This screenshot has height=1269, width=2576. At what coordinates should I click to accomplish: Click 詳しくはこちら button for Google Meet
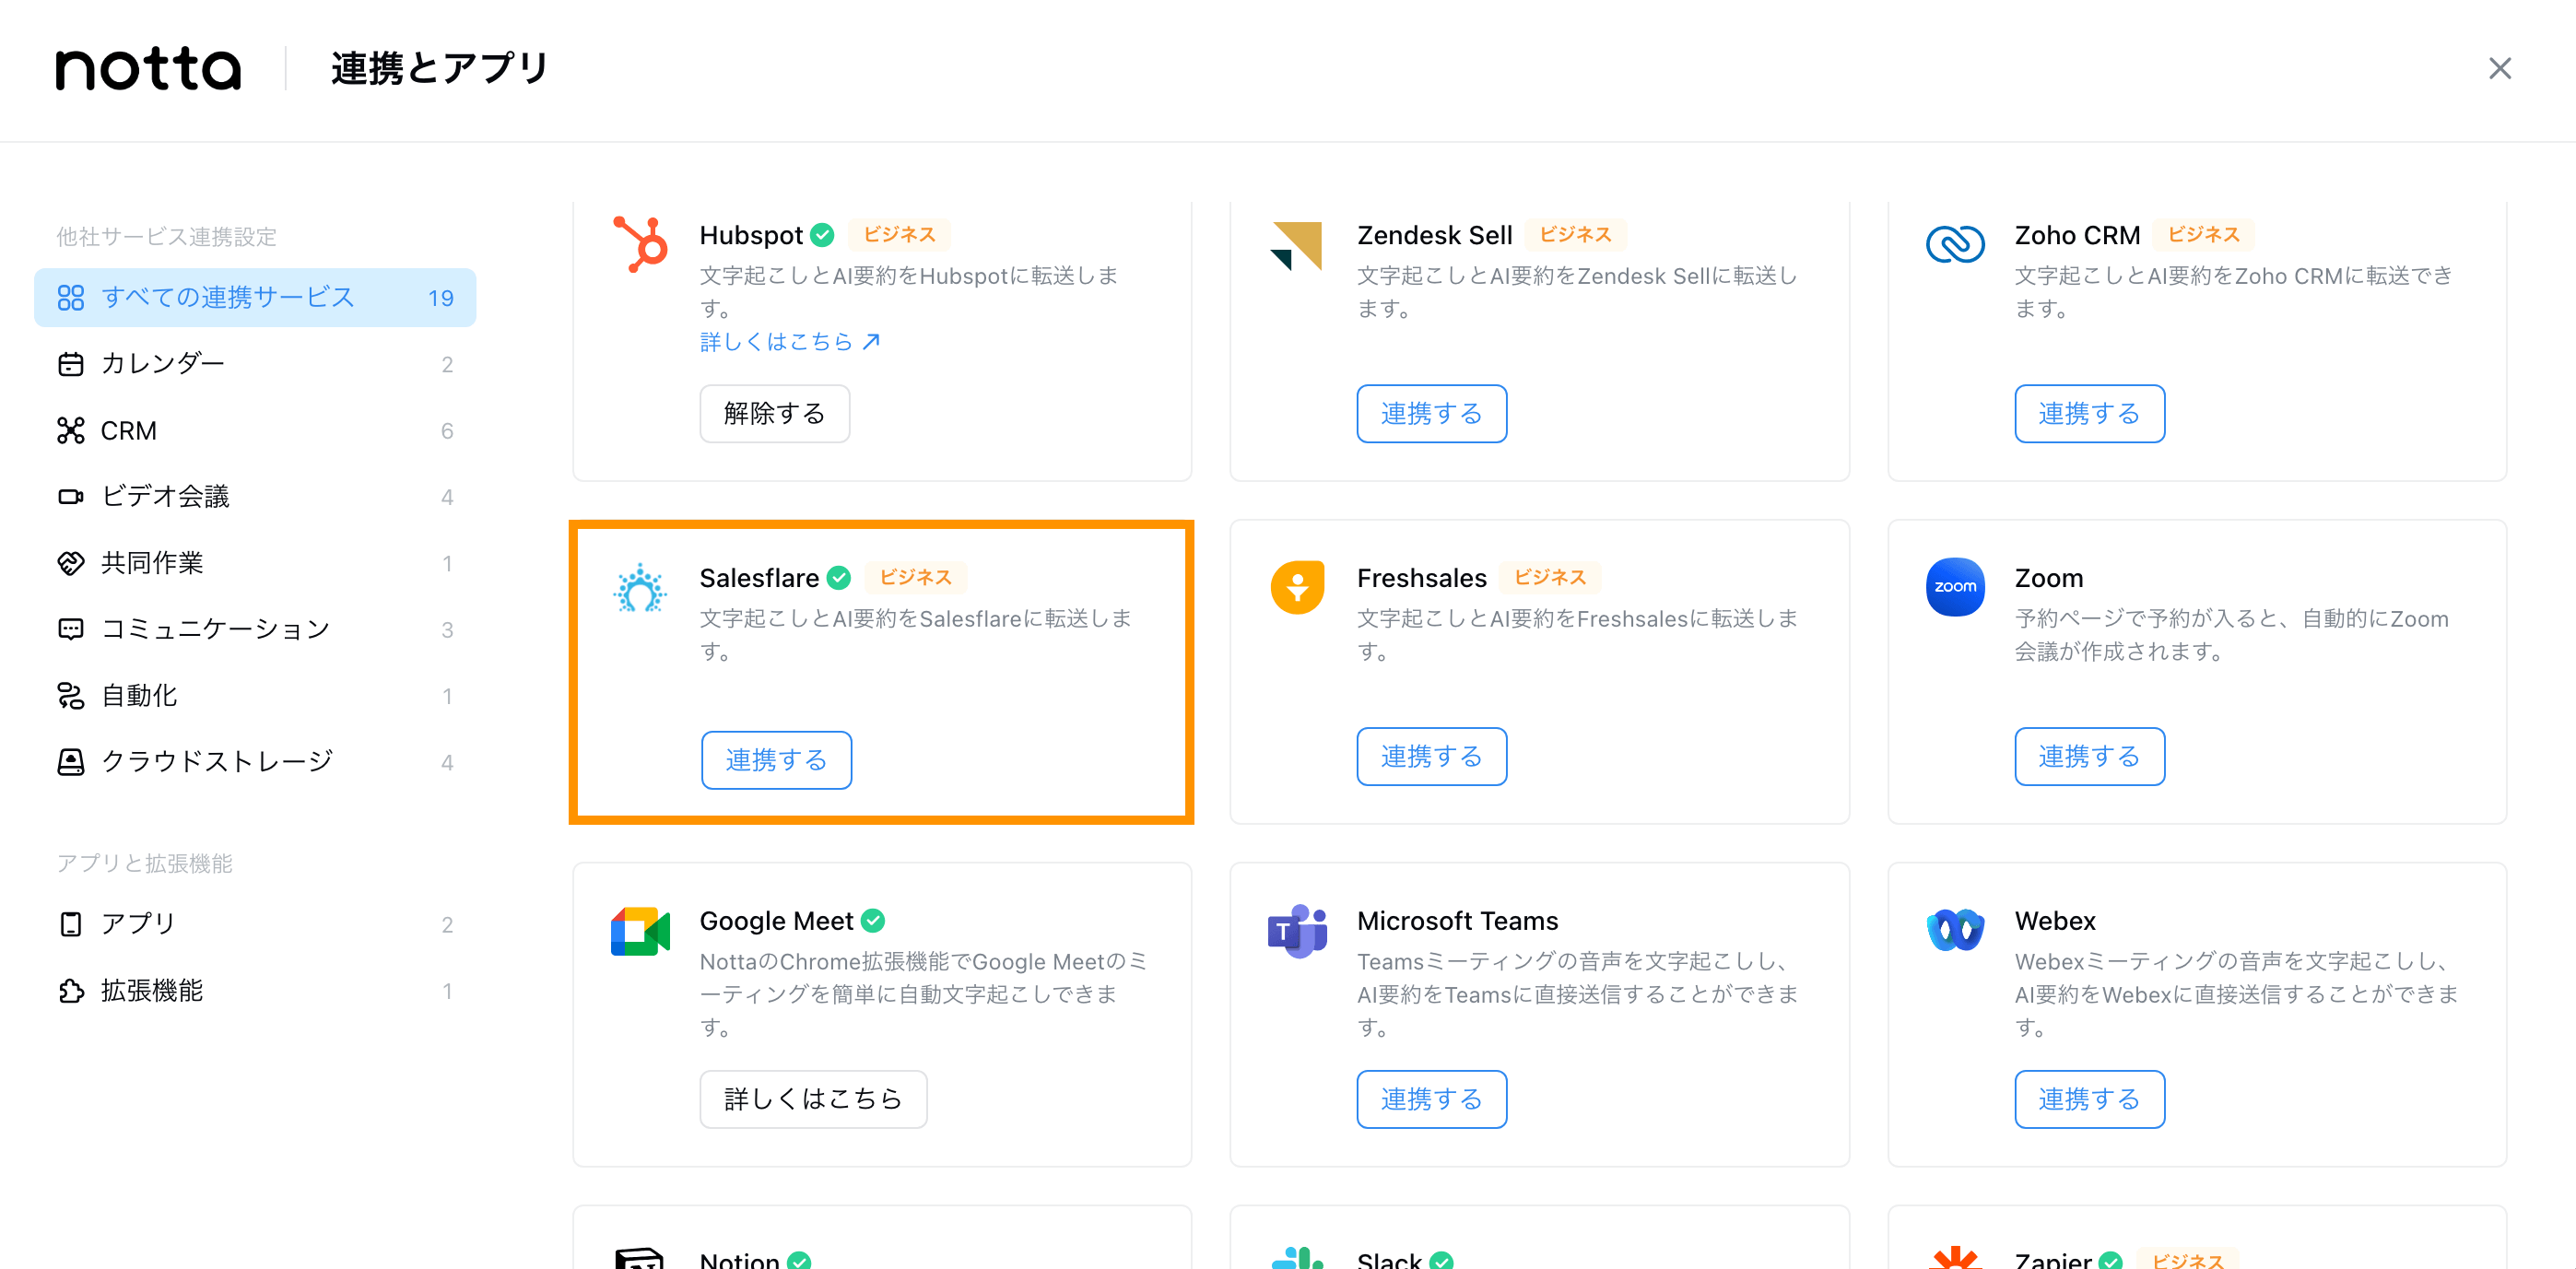(x=813, y=1099)
